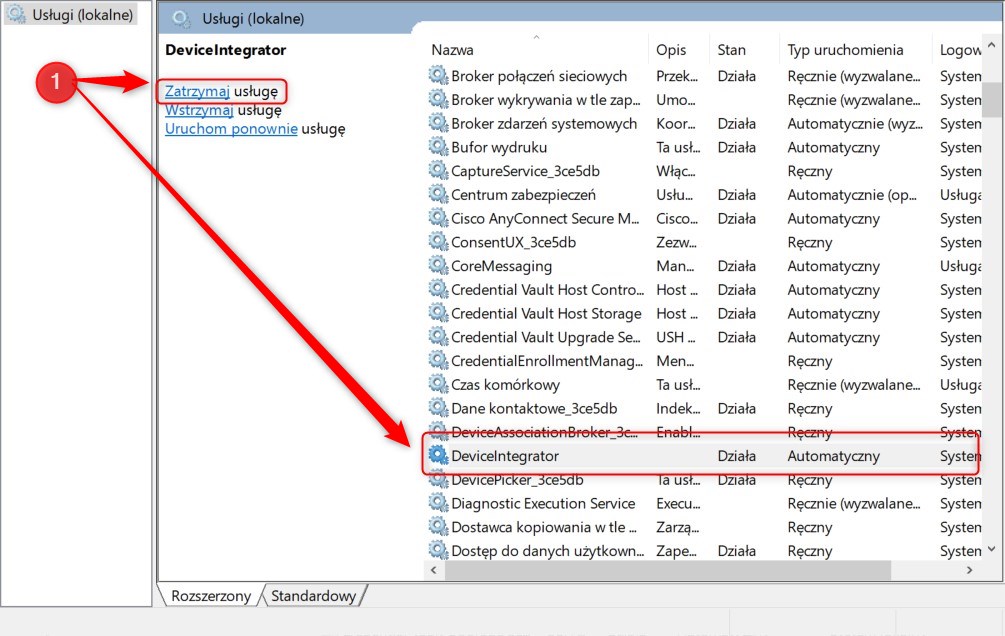This screenshot has height=636, width=1005.
Task: Click the Uruchom ponownie restart link
Action: (231, 129)
